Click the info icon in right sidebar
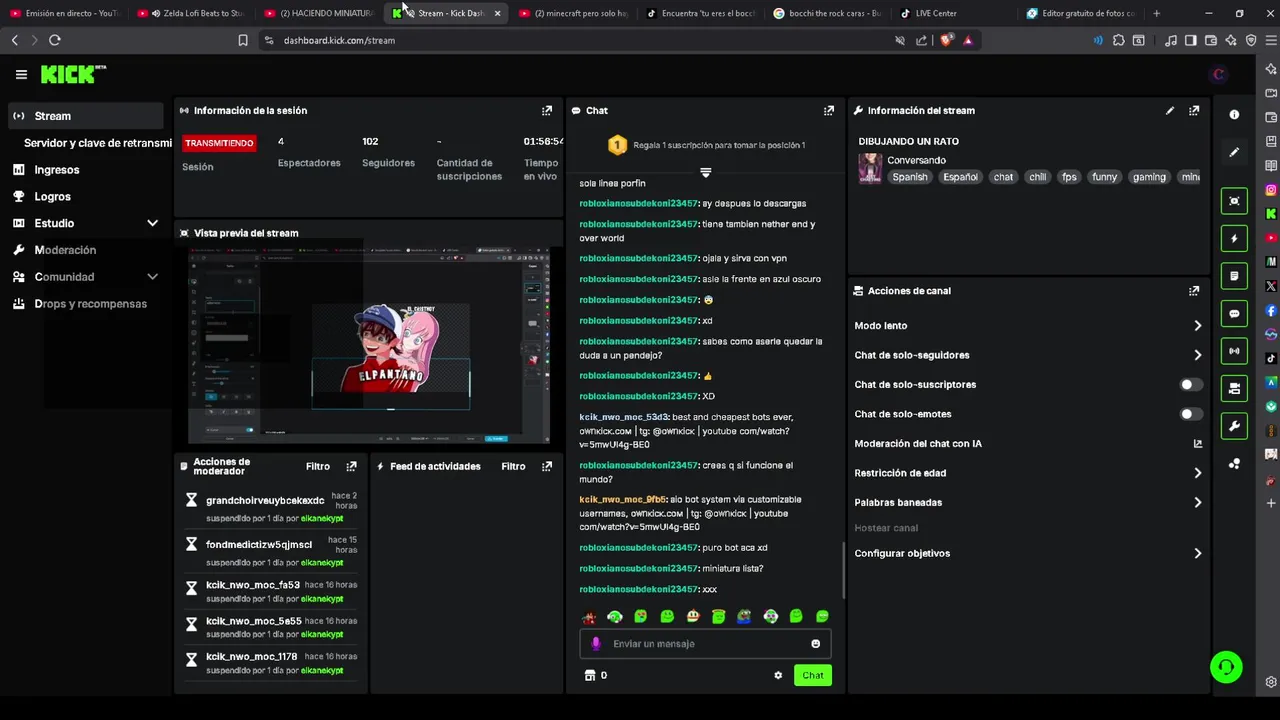1280x720 pixels. [1234, 115]
